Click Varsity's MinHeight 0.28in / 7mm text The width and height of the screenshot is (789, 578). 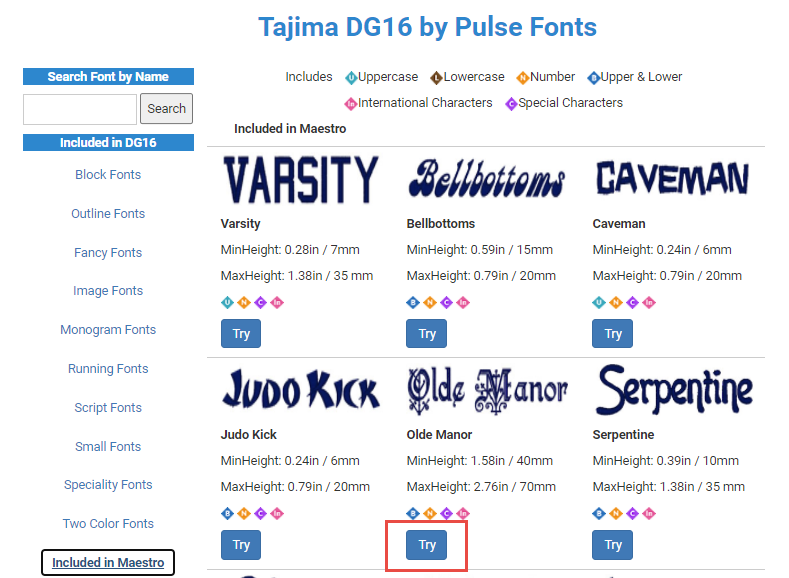(290, 250)
